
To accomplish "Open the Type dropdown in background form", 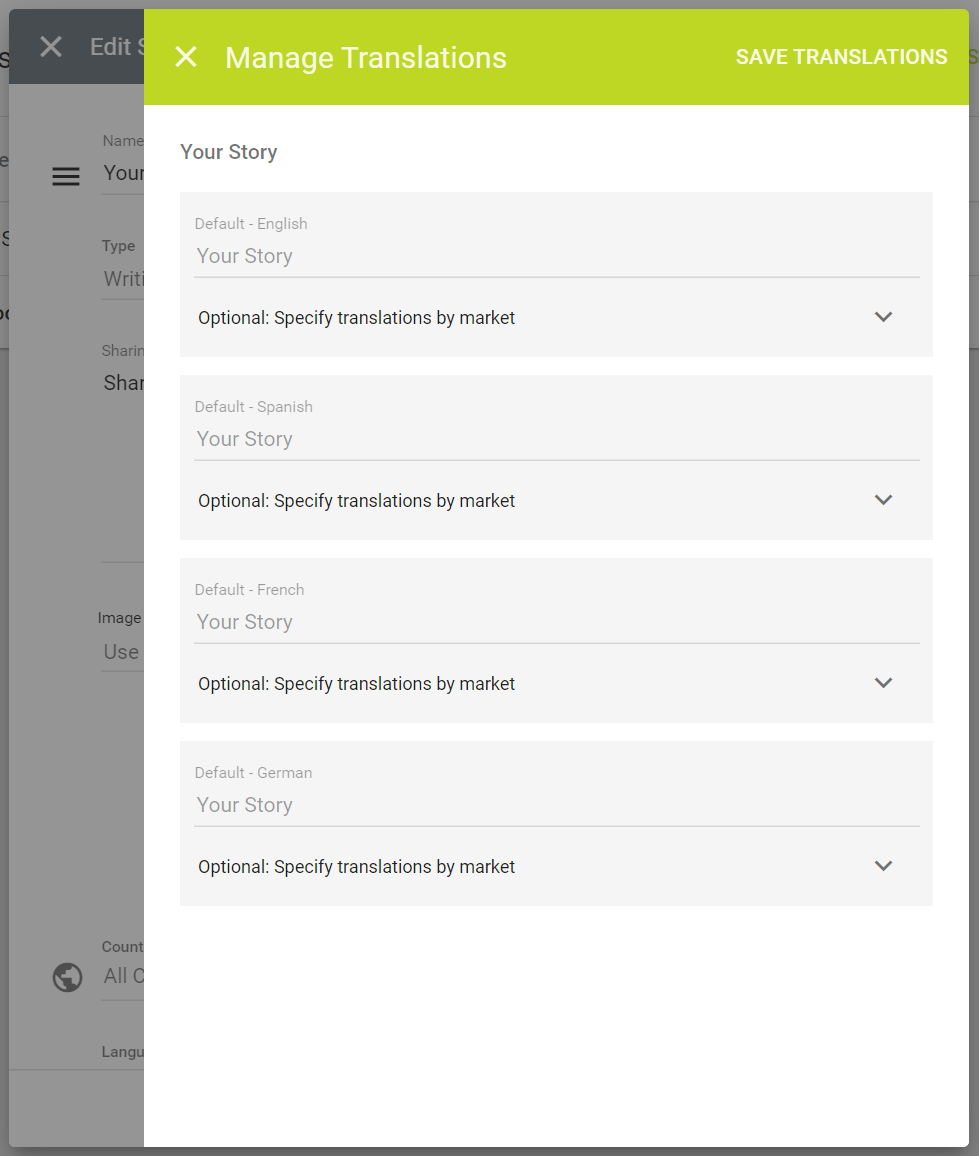I will [x=124, y=279].
